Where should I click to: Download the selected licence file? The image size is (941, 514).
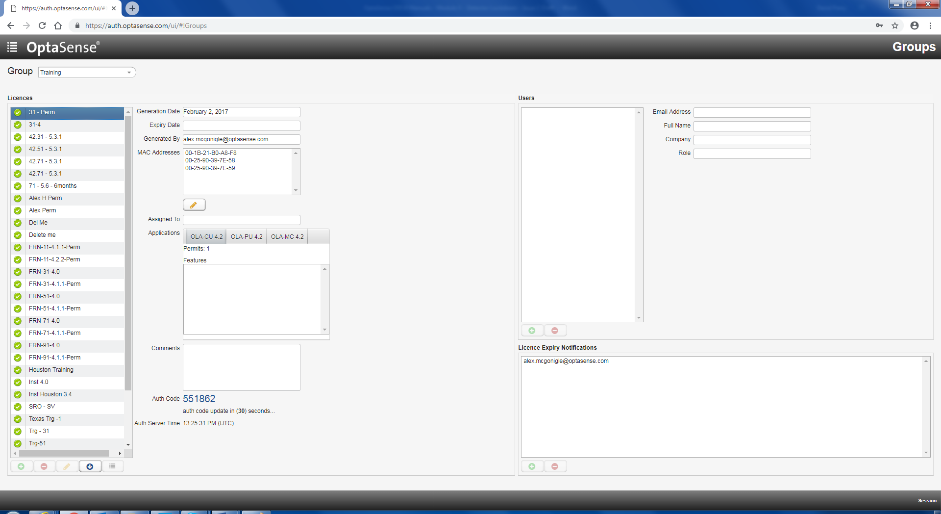(90, 466)
